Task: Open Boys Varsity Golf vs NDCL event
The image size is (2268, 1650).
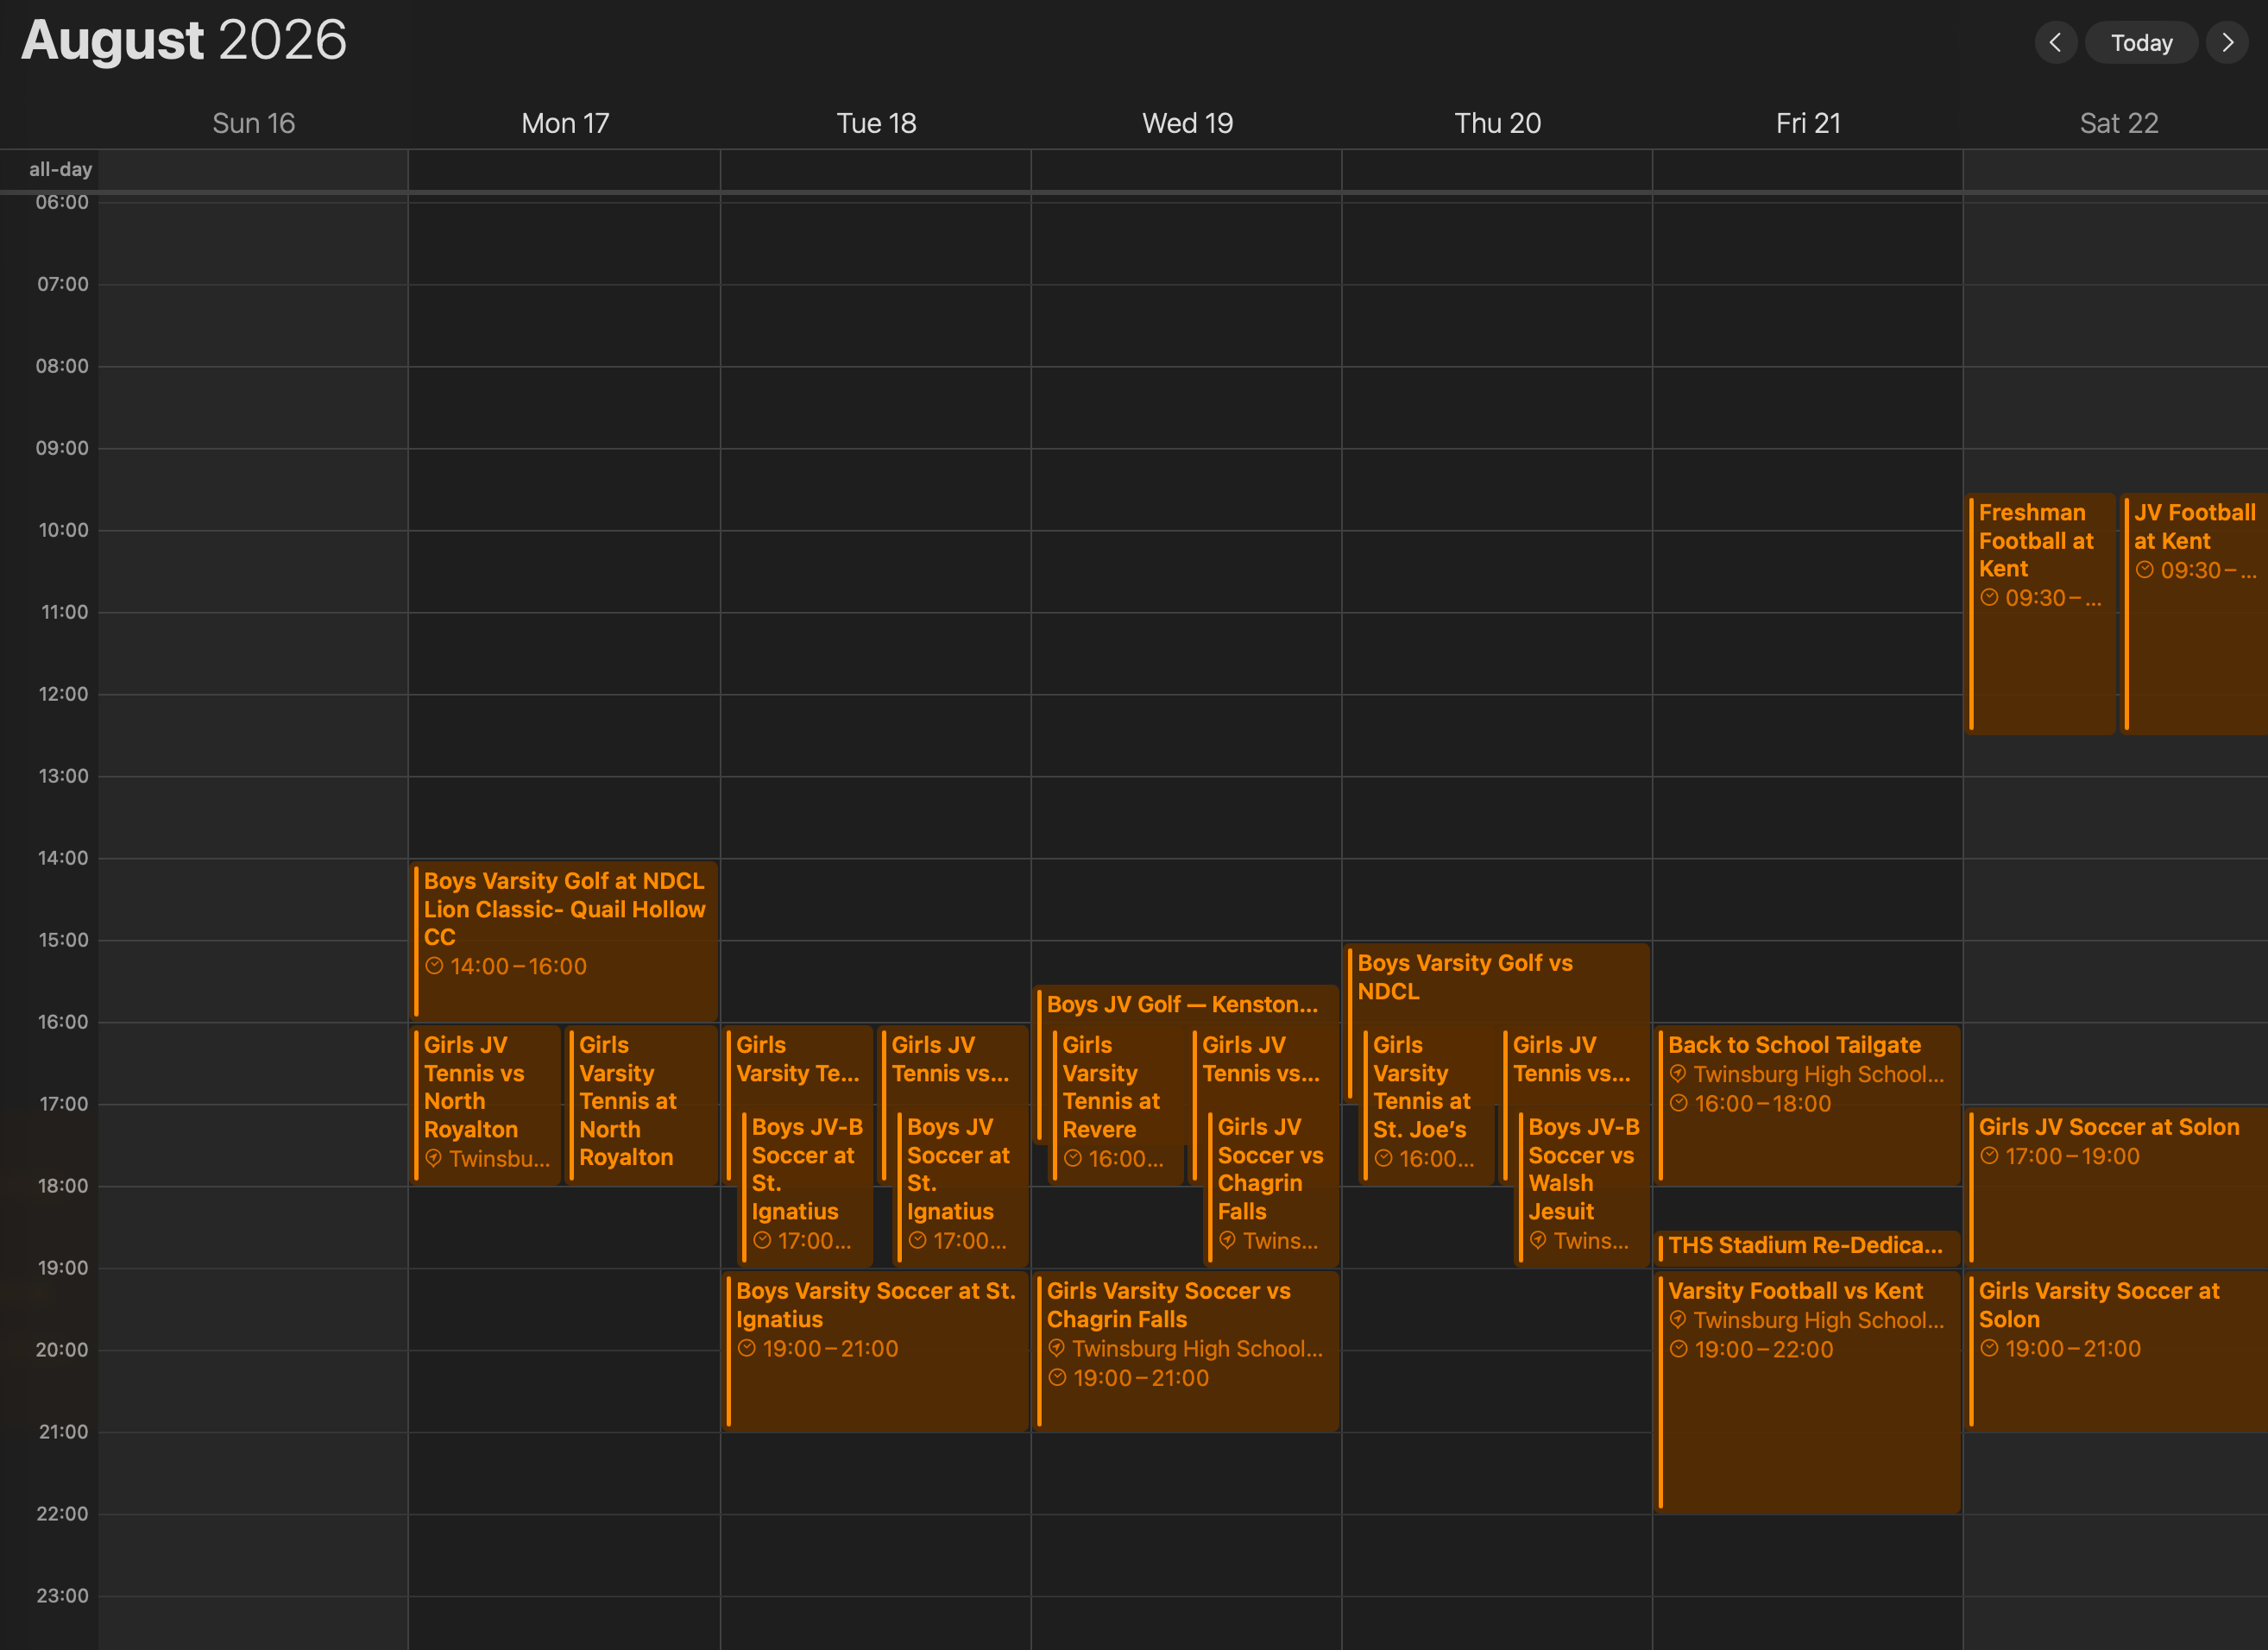Action: coord(1497,984)
